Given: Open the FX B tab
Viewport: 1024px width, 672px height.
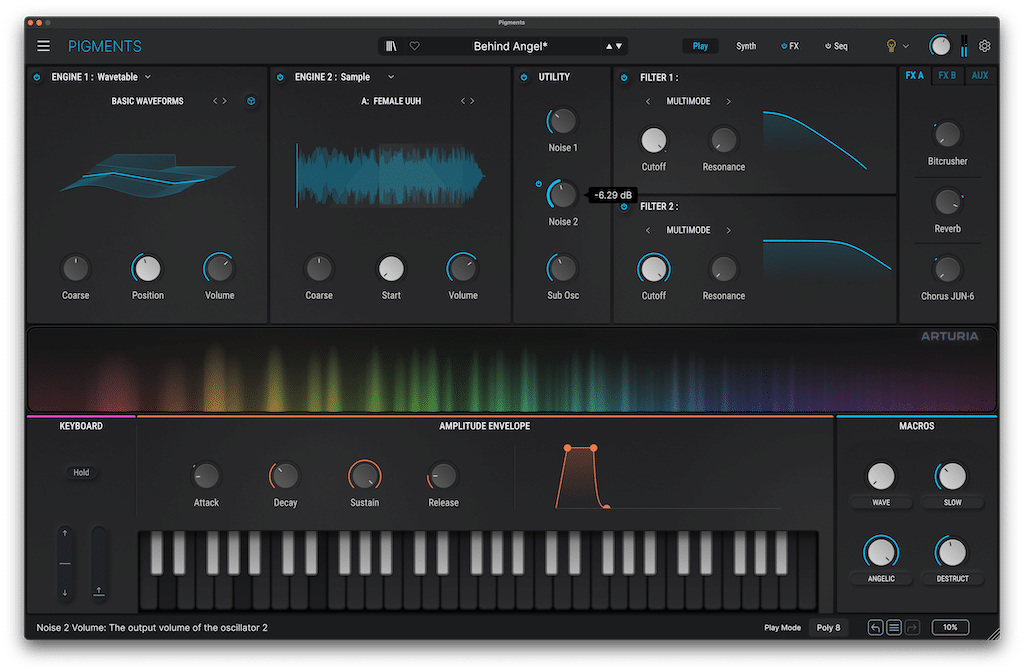Looking at the screenshot, I should [x=947, y=76].
